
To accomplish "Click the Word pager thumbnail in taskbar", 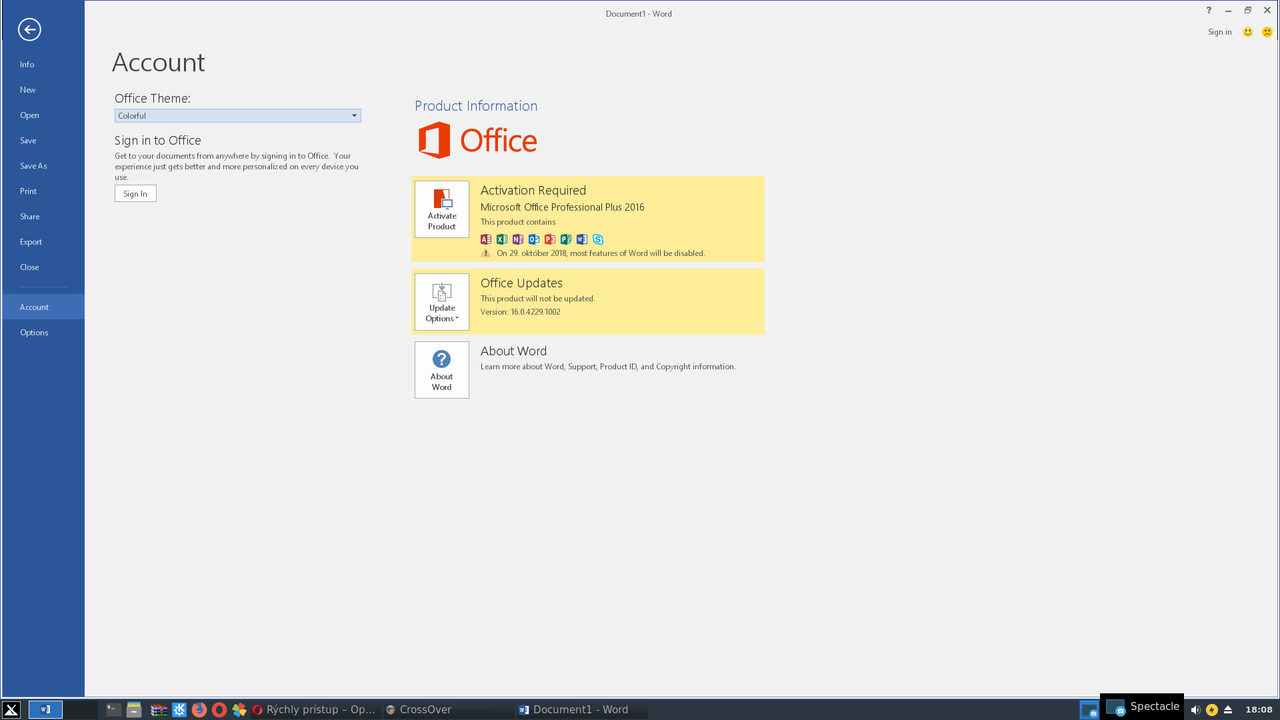I will pyautogui.click(x=46, y=710).
